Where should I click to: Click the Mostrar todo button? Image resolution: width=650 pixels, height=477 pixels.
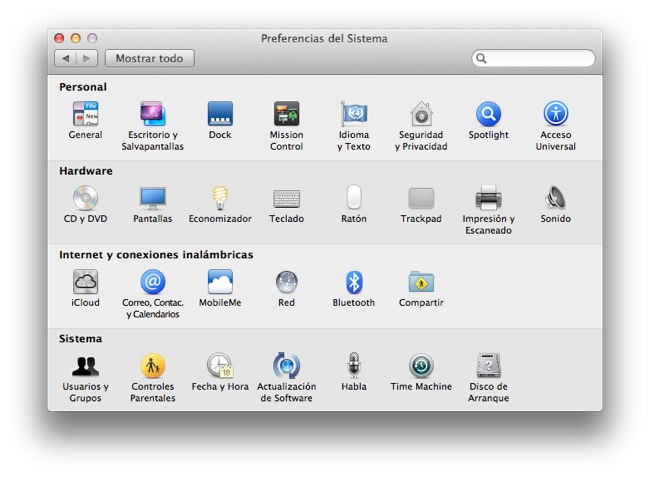click(149, 59)
